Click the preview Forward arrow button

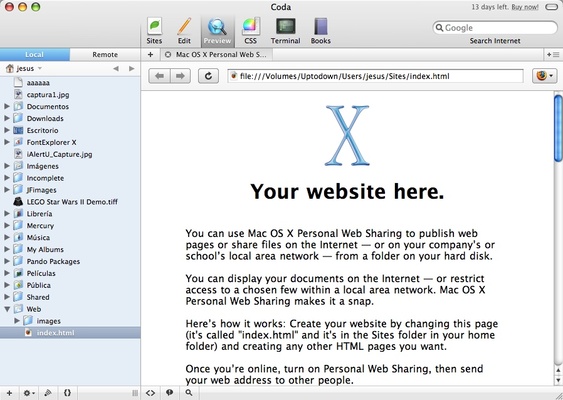180,76
